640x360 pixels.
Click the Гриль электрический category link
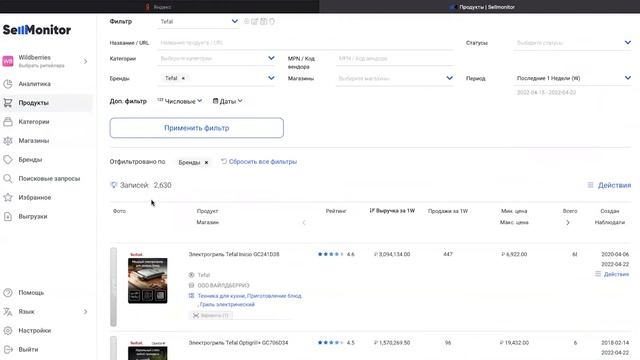227,304
